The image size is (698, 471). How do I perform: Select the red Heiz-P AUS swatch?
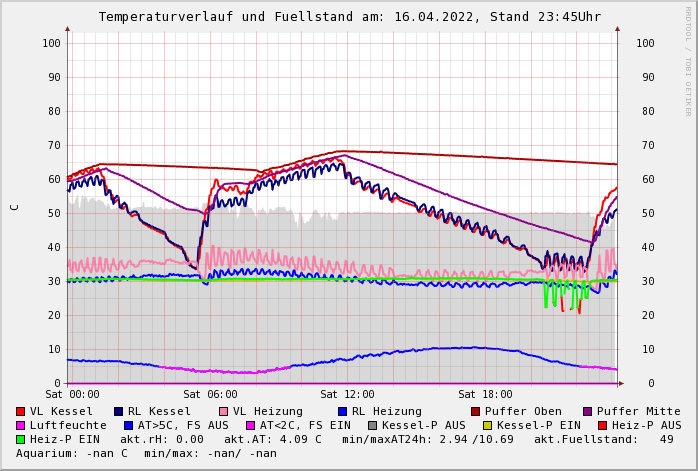pyautogui.click(x=602, y=425)
